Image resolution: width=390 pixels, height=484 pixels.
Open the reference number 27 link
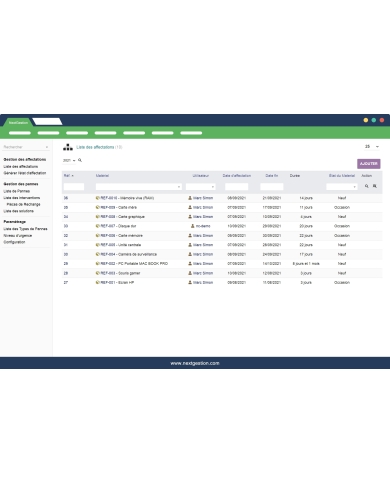66,282
